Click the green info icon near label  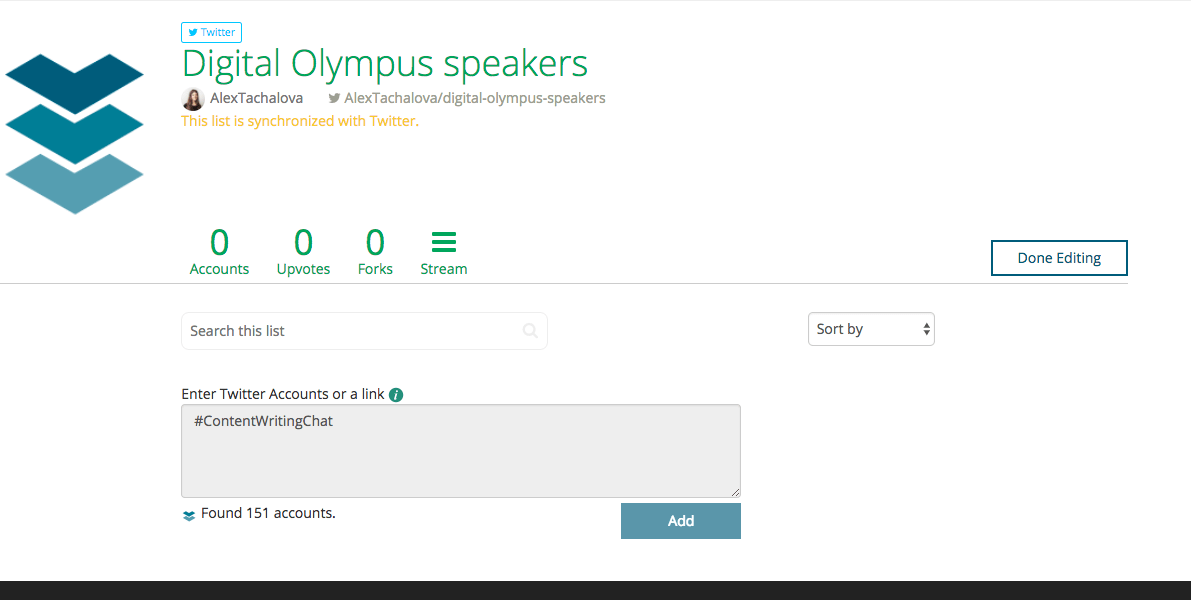click(x=396, y=395)
